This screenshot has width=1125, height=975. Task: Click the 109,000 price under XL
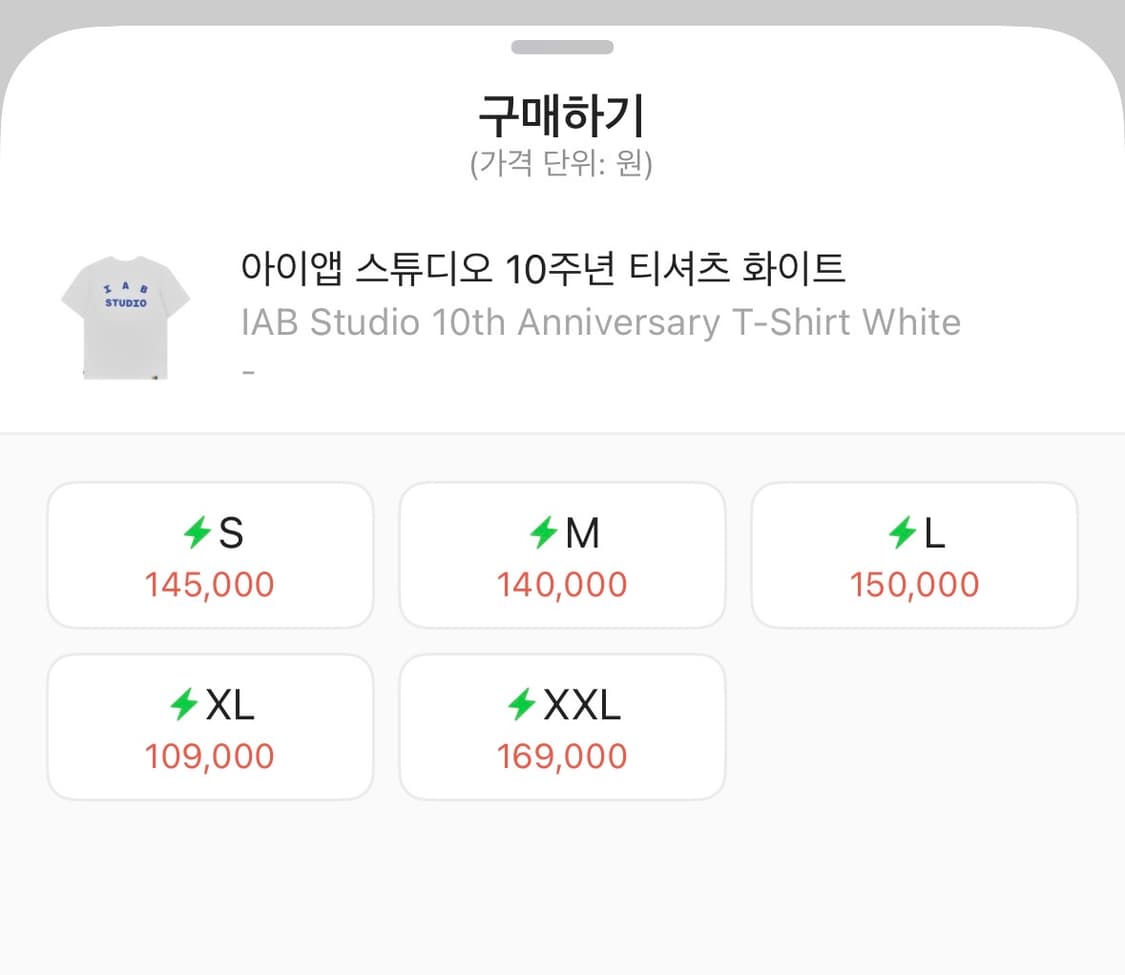coord(210,756)
